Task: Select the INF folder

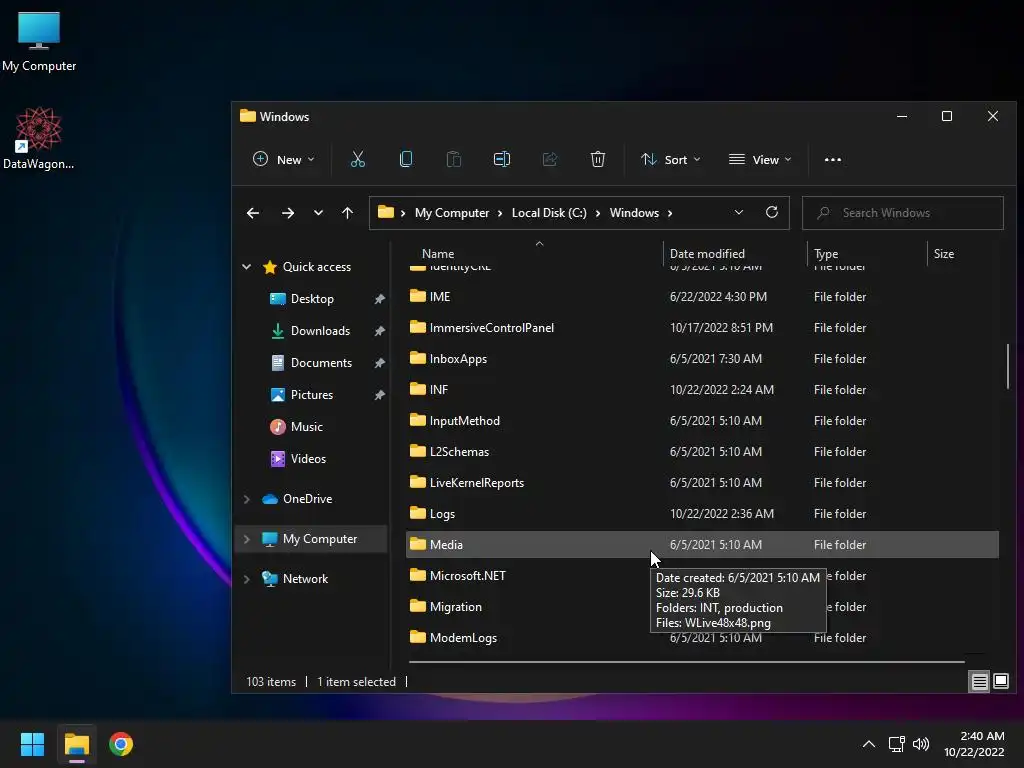Action: tap(702, 389)
